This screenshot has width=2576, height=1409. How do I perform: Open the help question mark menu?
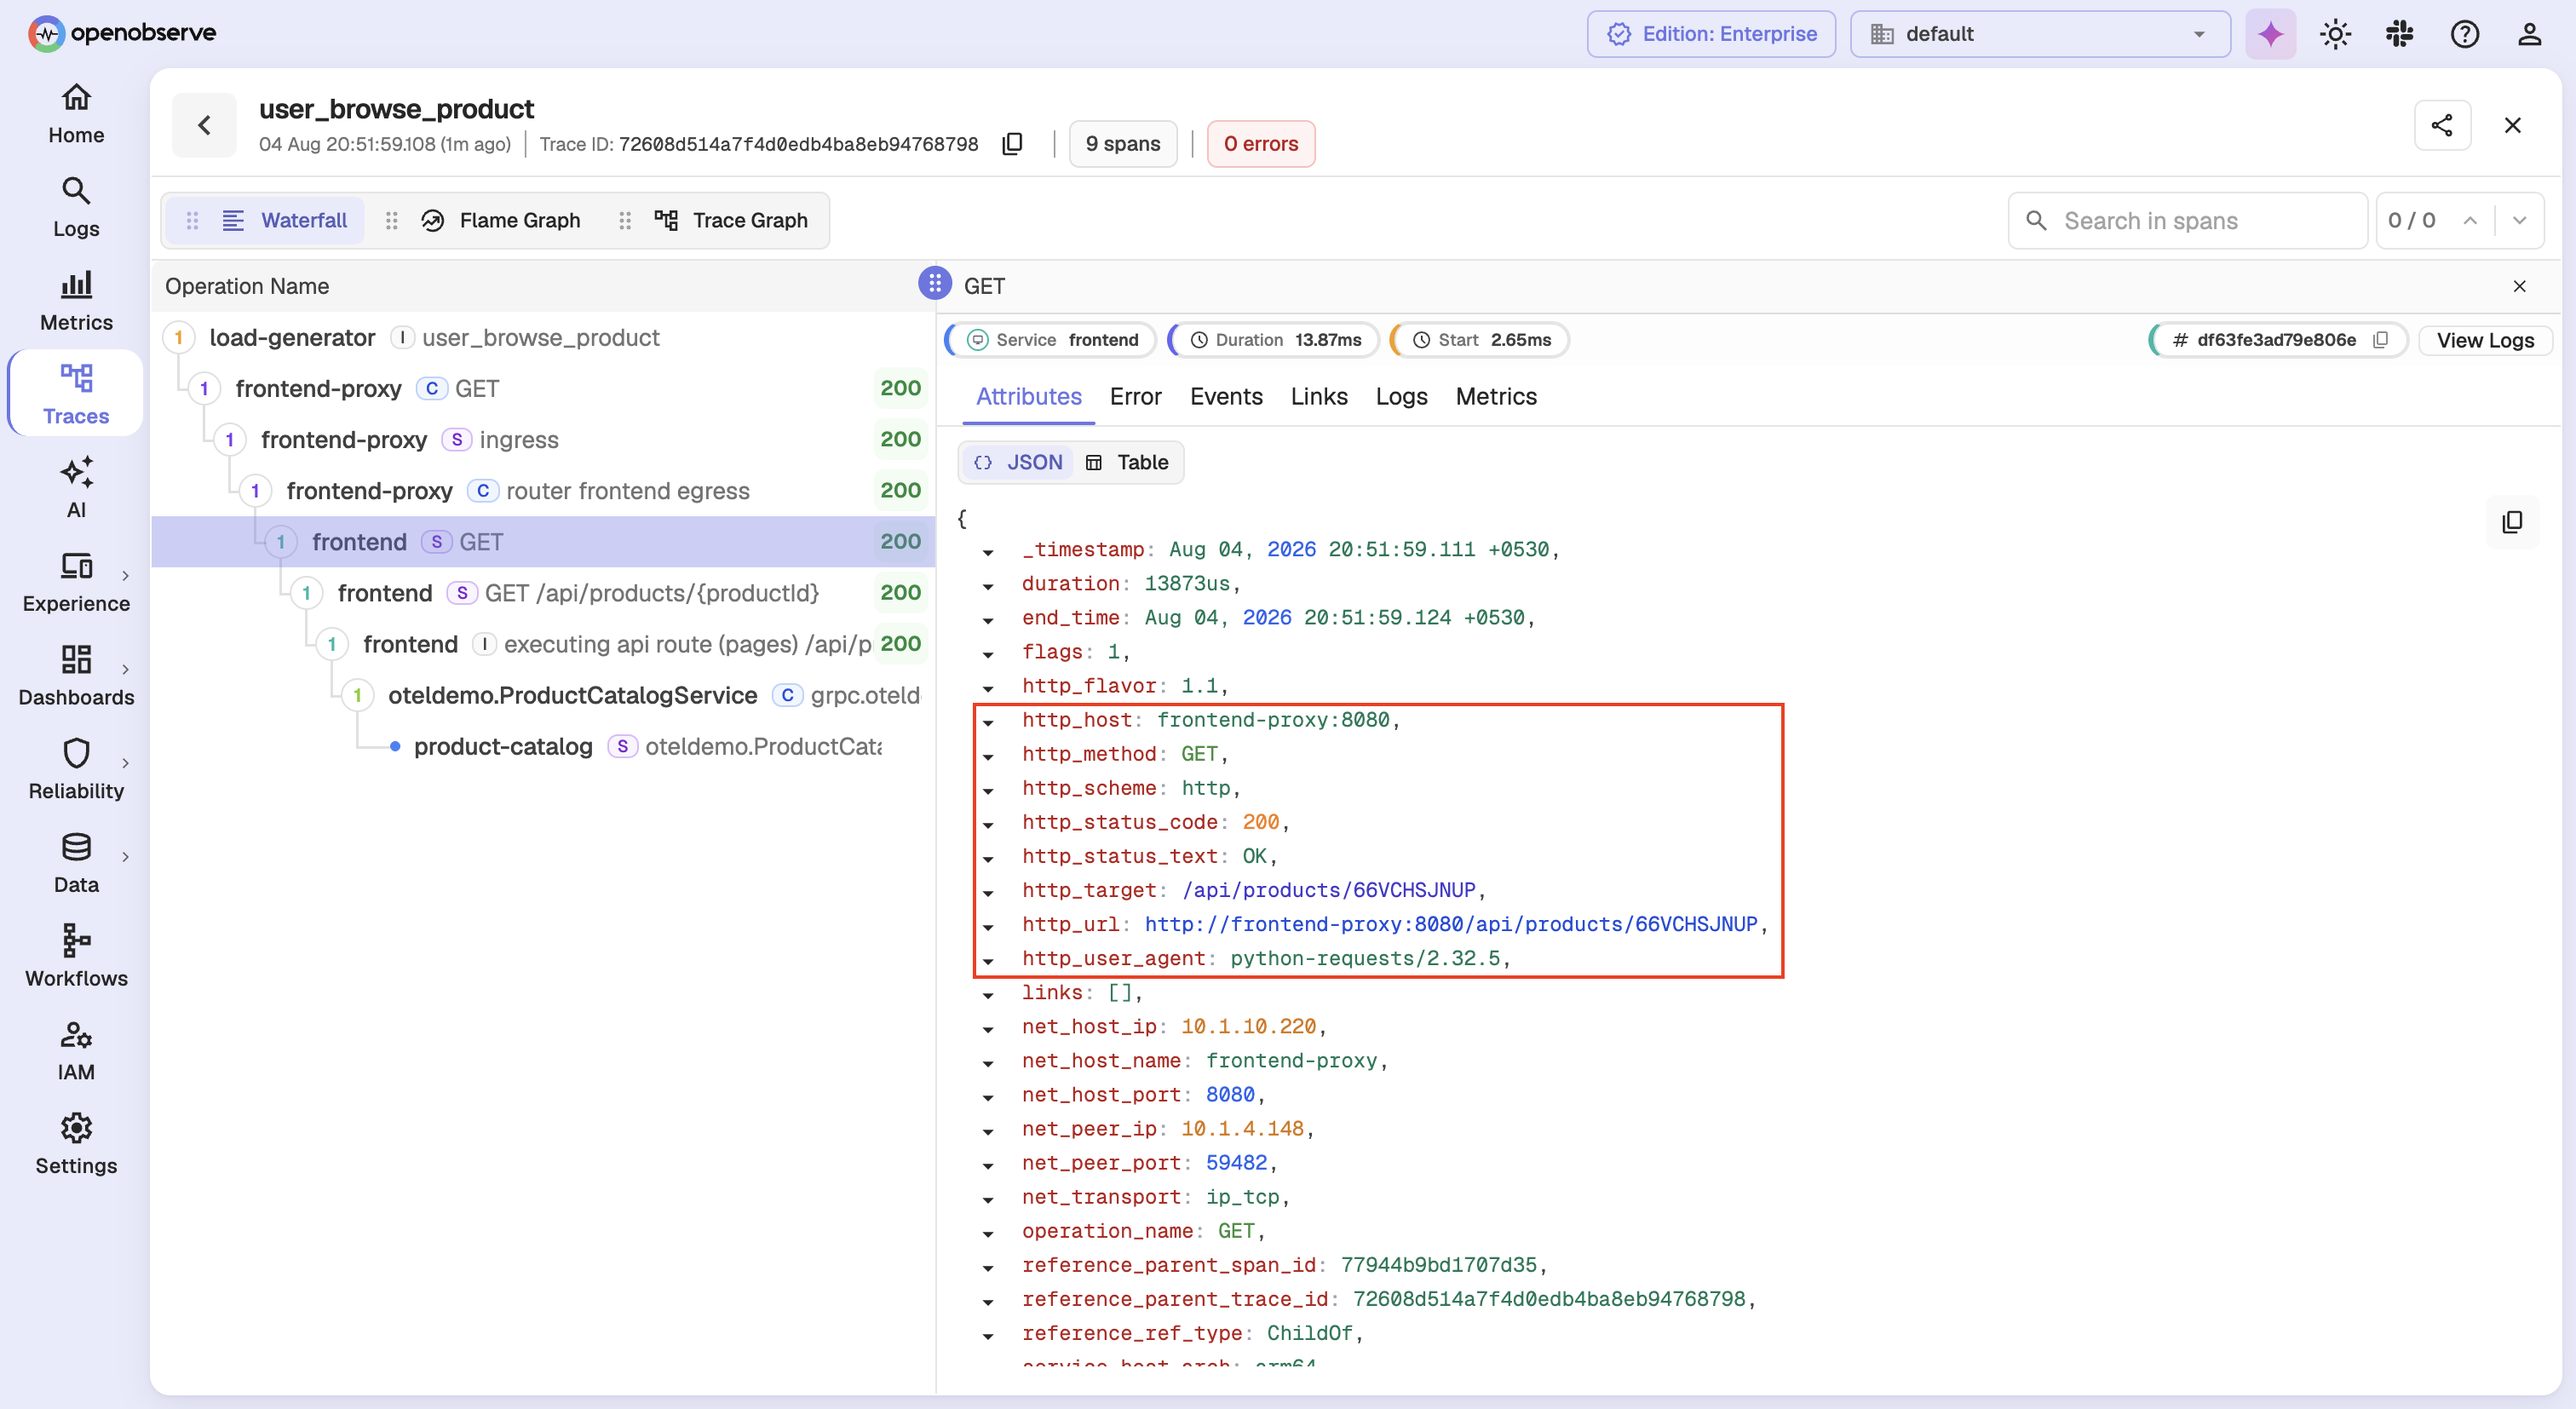pyautogui.click(x=2465, y=34)
